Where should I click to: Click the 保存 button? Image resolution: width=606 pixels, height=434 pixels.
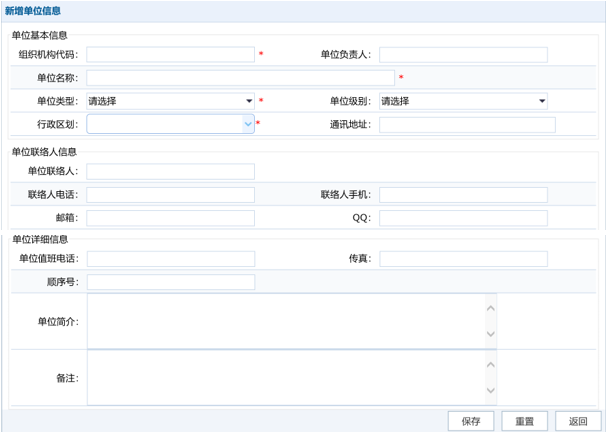[471, 421]
